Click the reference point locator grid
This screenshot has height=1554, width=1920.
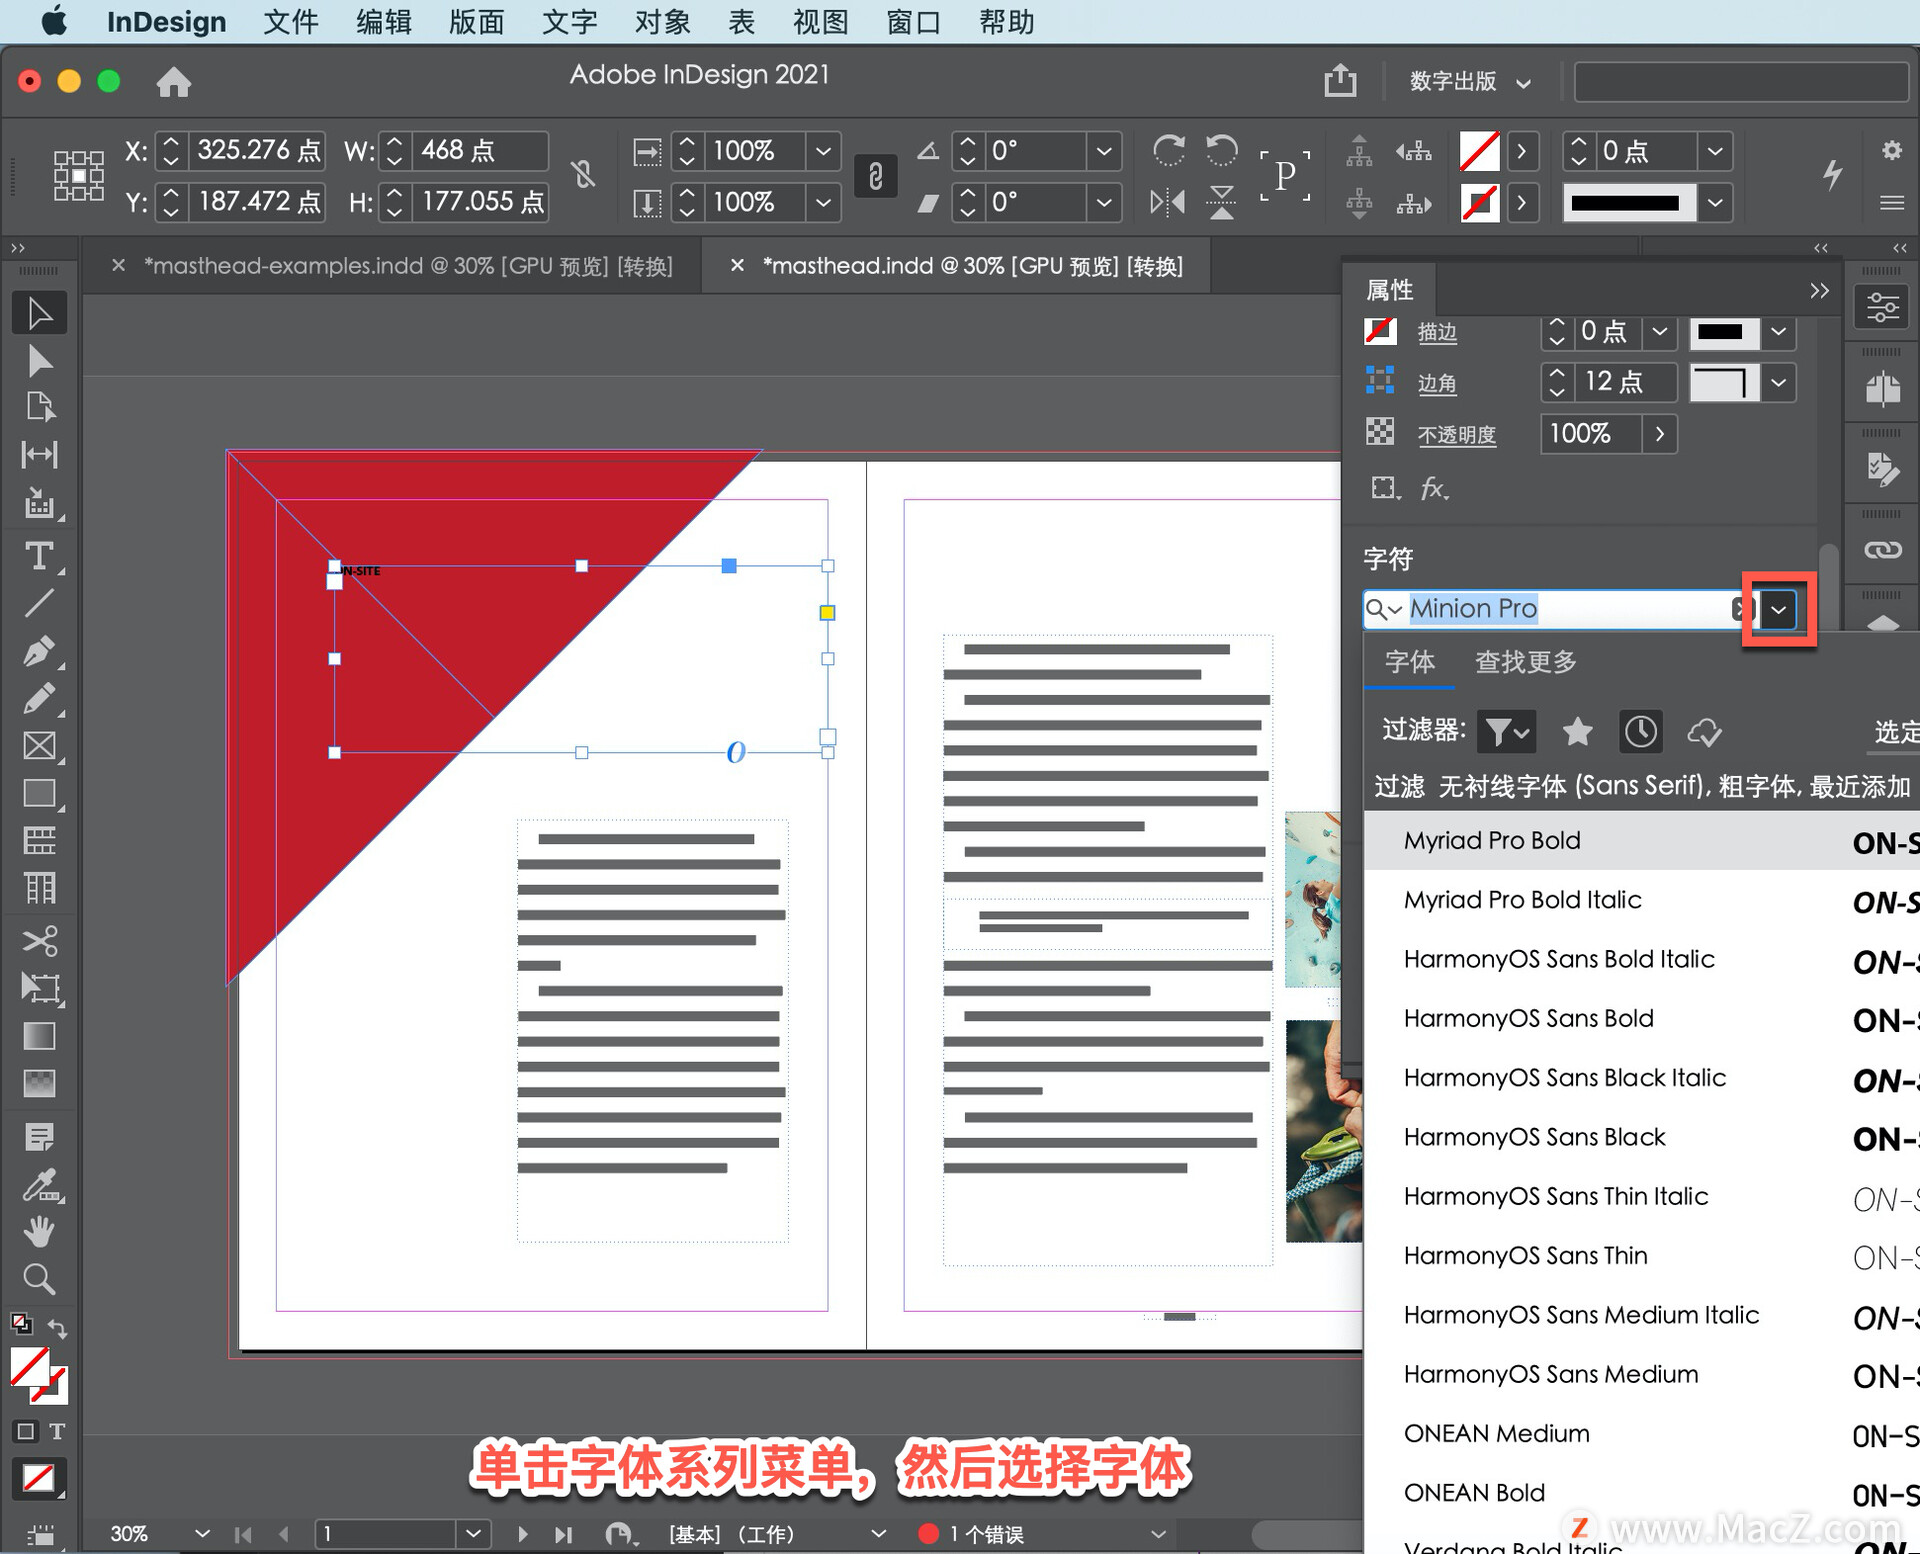78,176
